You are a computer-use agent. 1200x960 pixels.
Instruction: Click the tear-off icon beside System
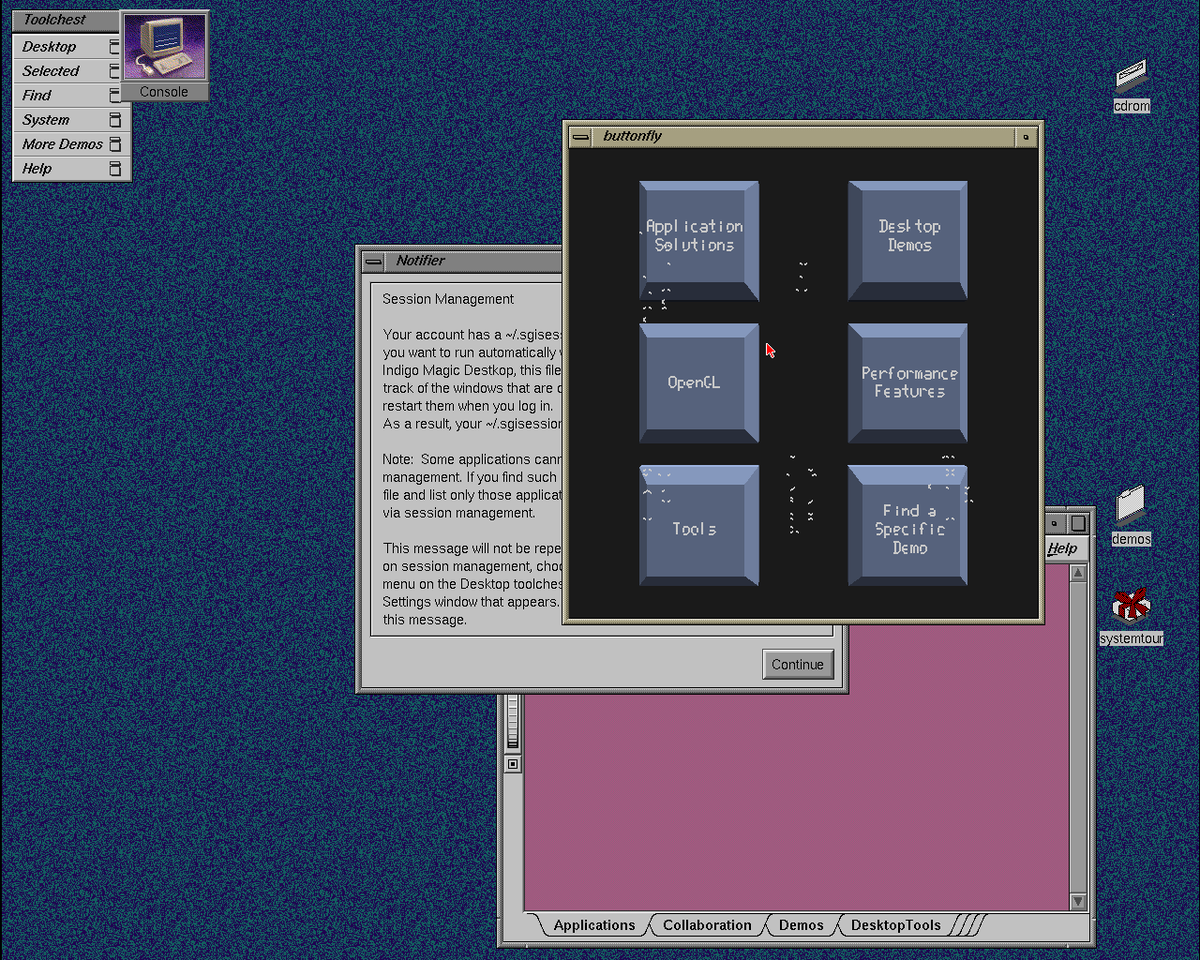pyautogui.click(x=114, y=120)
